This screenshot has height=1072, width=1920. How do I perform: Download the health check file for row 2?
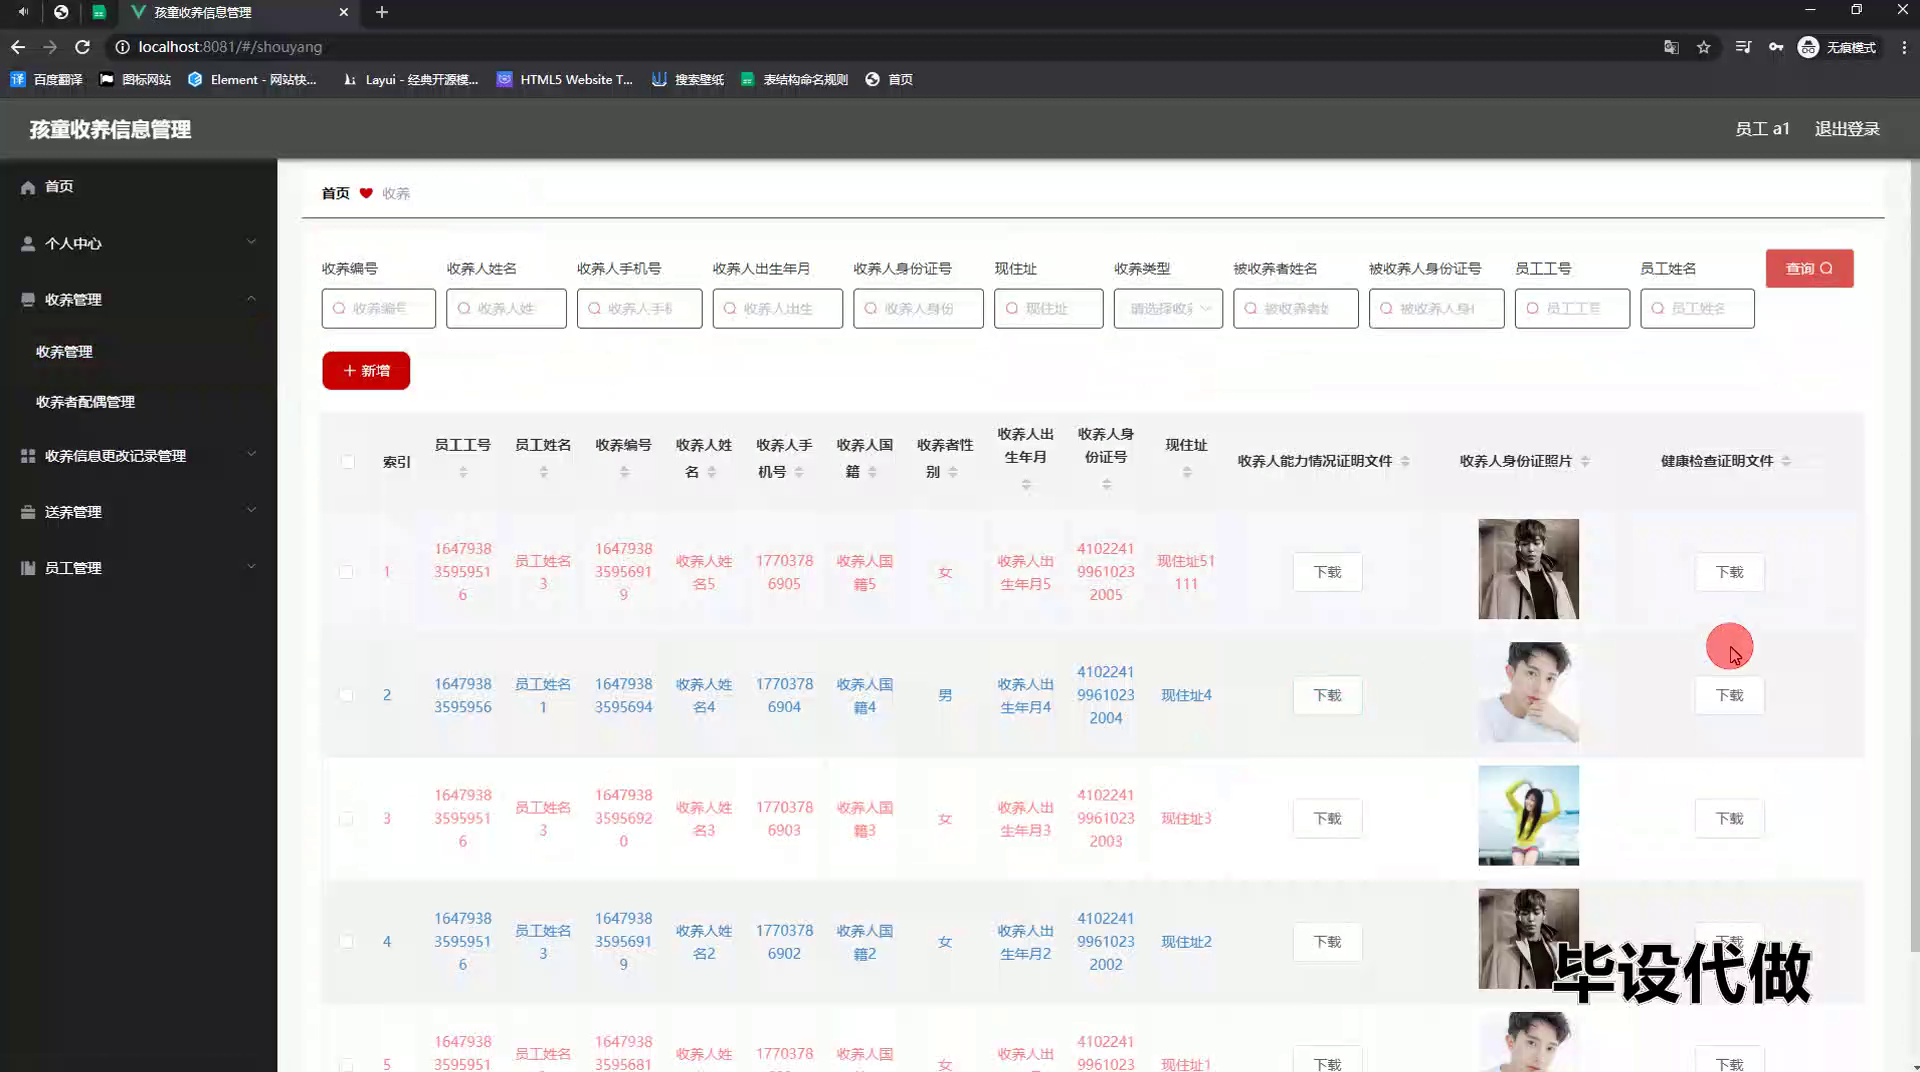pyautogui.click(x=1729, y=695)
